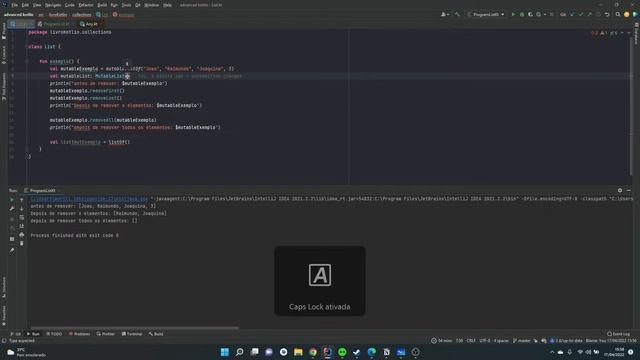Open the TODO tool window
This screenshot has width=640, height=360.
click(54, 334)
